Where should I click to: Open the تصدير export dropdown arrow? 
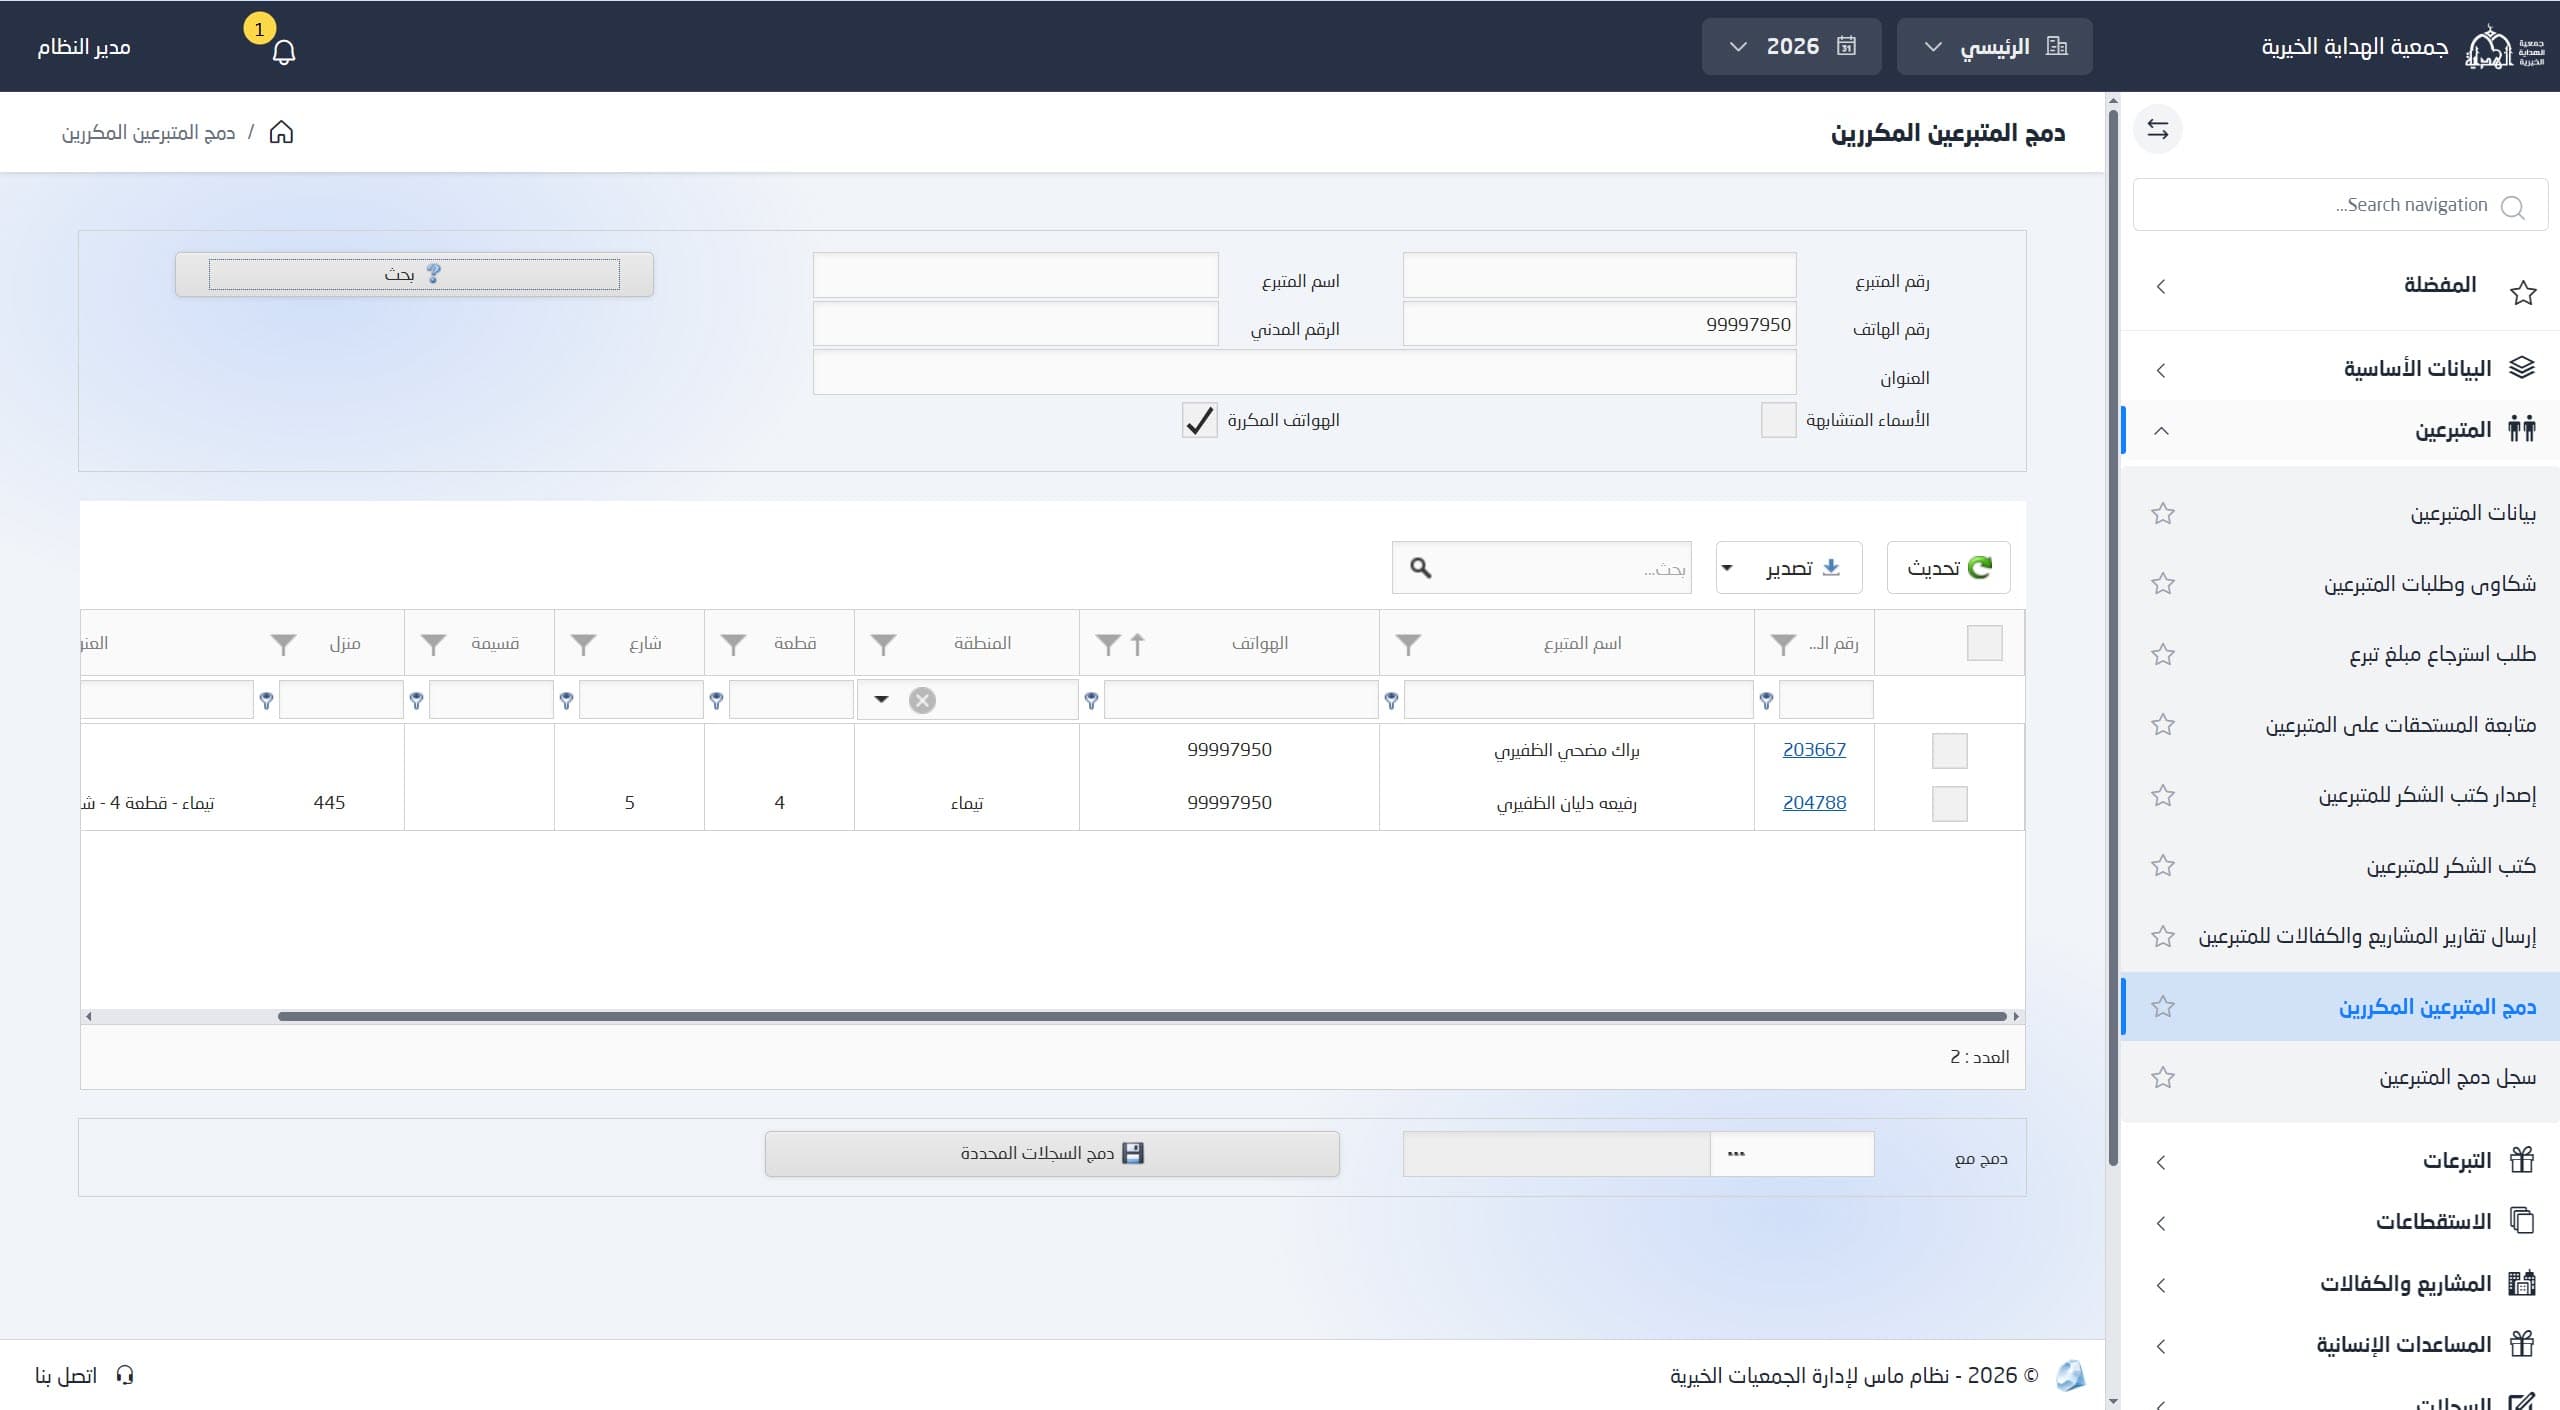coord(1727,568)
